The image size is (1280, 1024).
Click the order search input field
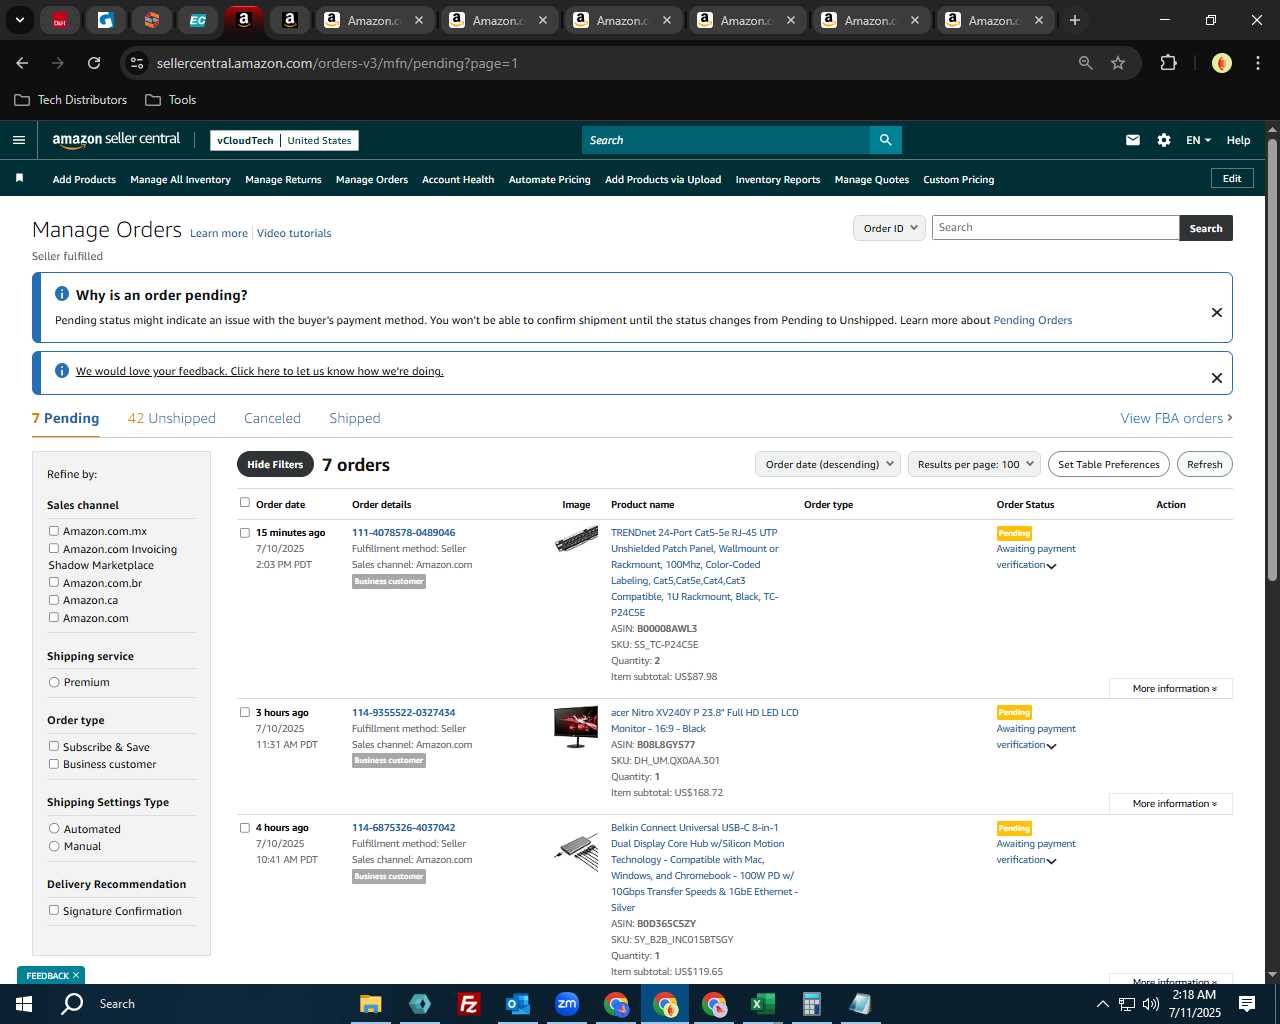(x=1055, y=228)
